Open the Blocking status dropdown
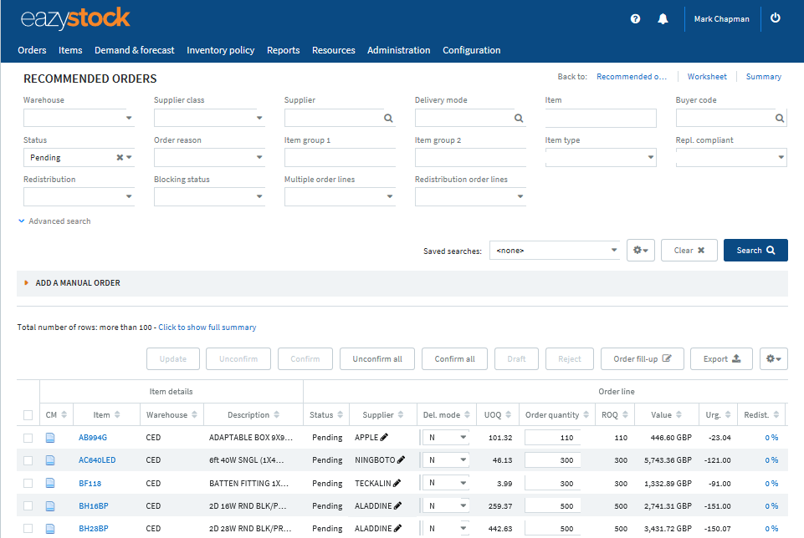Viewport: 804px width, 538px height. tap(209, 196)
